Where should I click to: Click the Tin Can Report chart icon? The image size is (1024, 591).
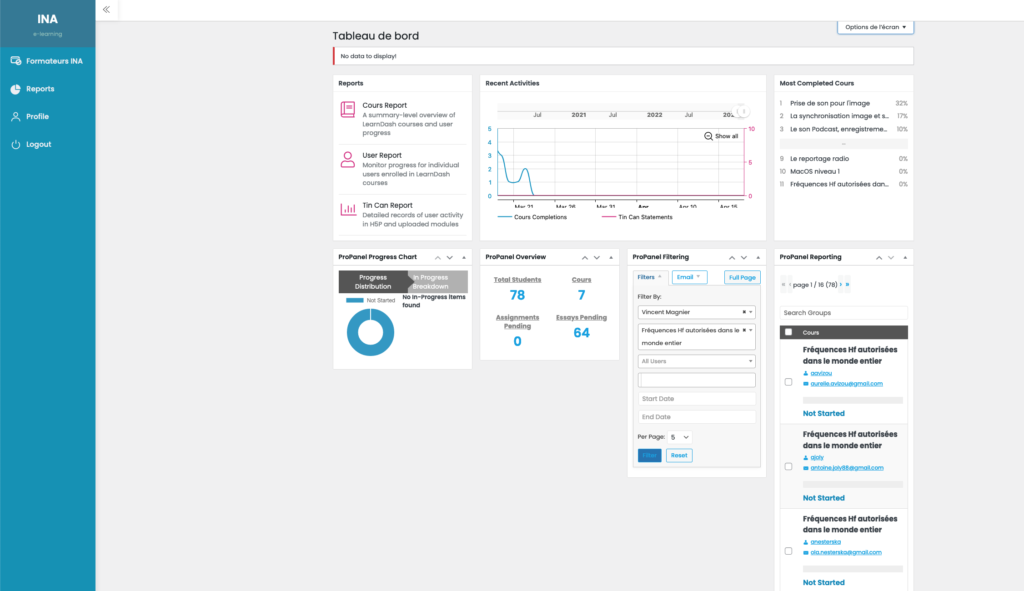click(x=347, y=210)
